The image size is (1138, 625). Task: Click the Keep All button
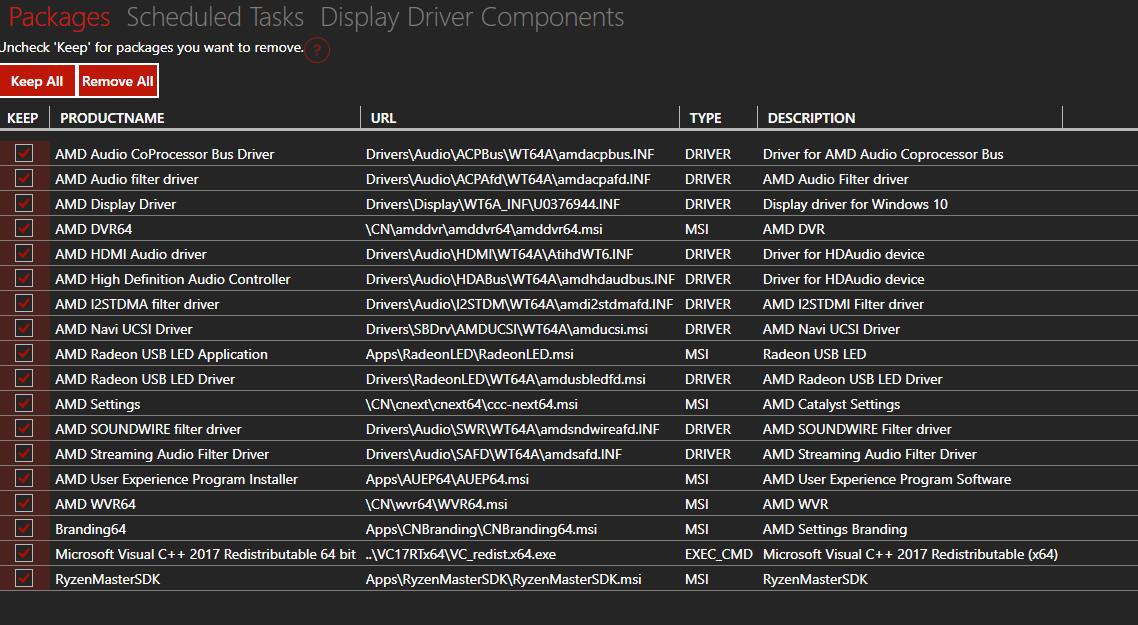click(x=37, y=81)
